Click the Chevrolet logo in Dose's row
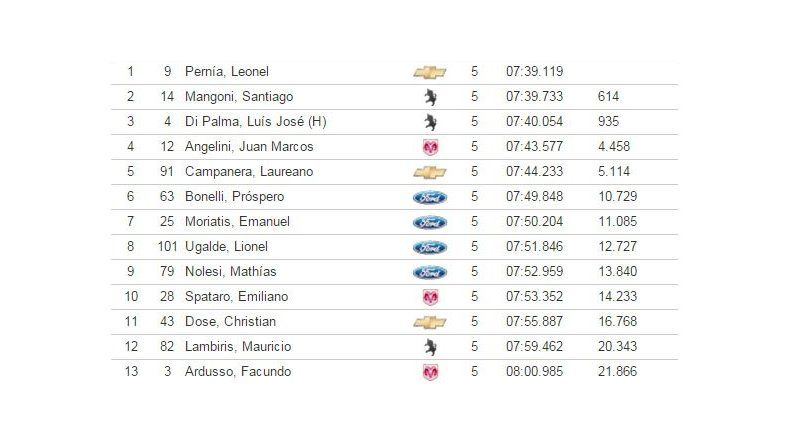Screen dimensions: 790x444 (429, 322)
